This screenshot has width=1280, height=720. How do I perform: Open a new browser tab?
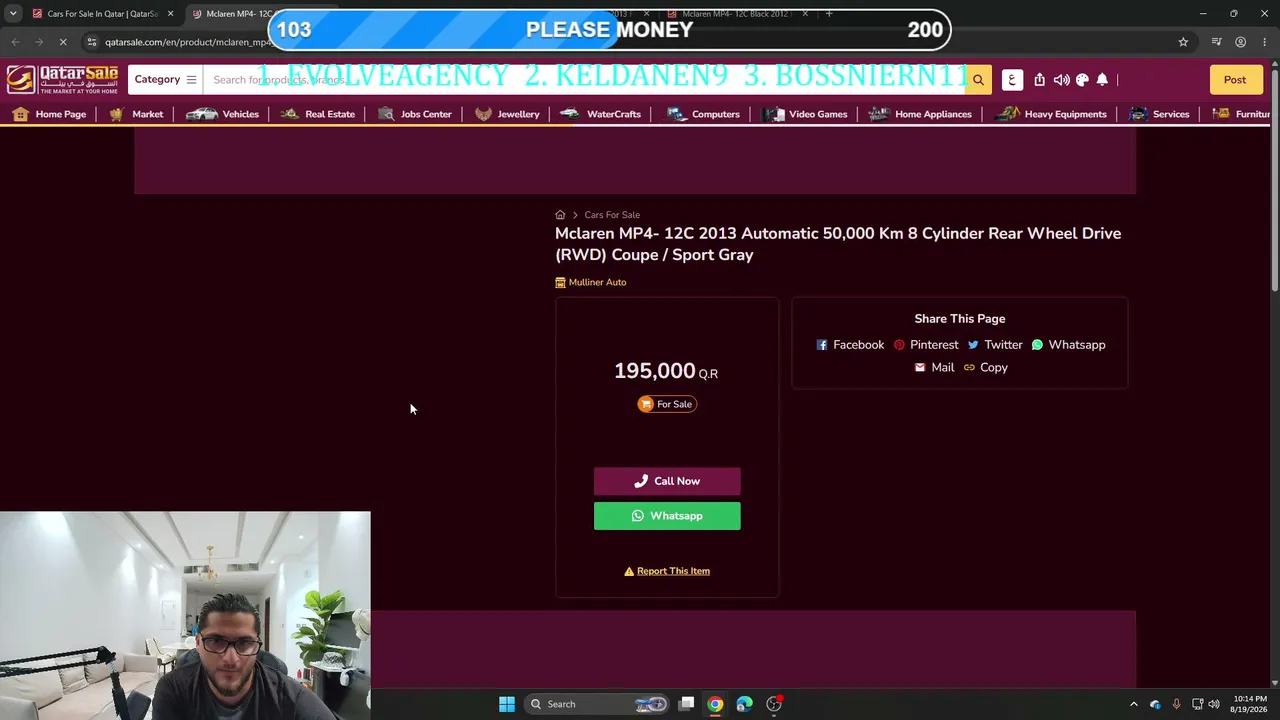point(829,14)
